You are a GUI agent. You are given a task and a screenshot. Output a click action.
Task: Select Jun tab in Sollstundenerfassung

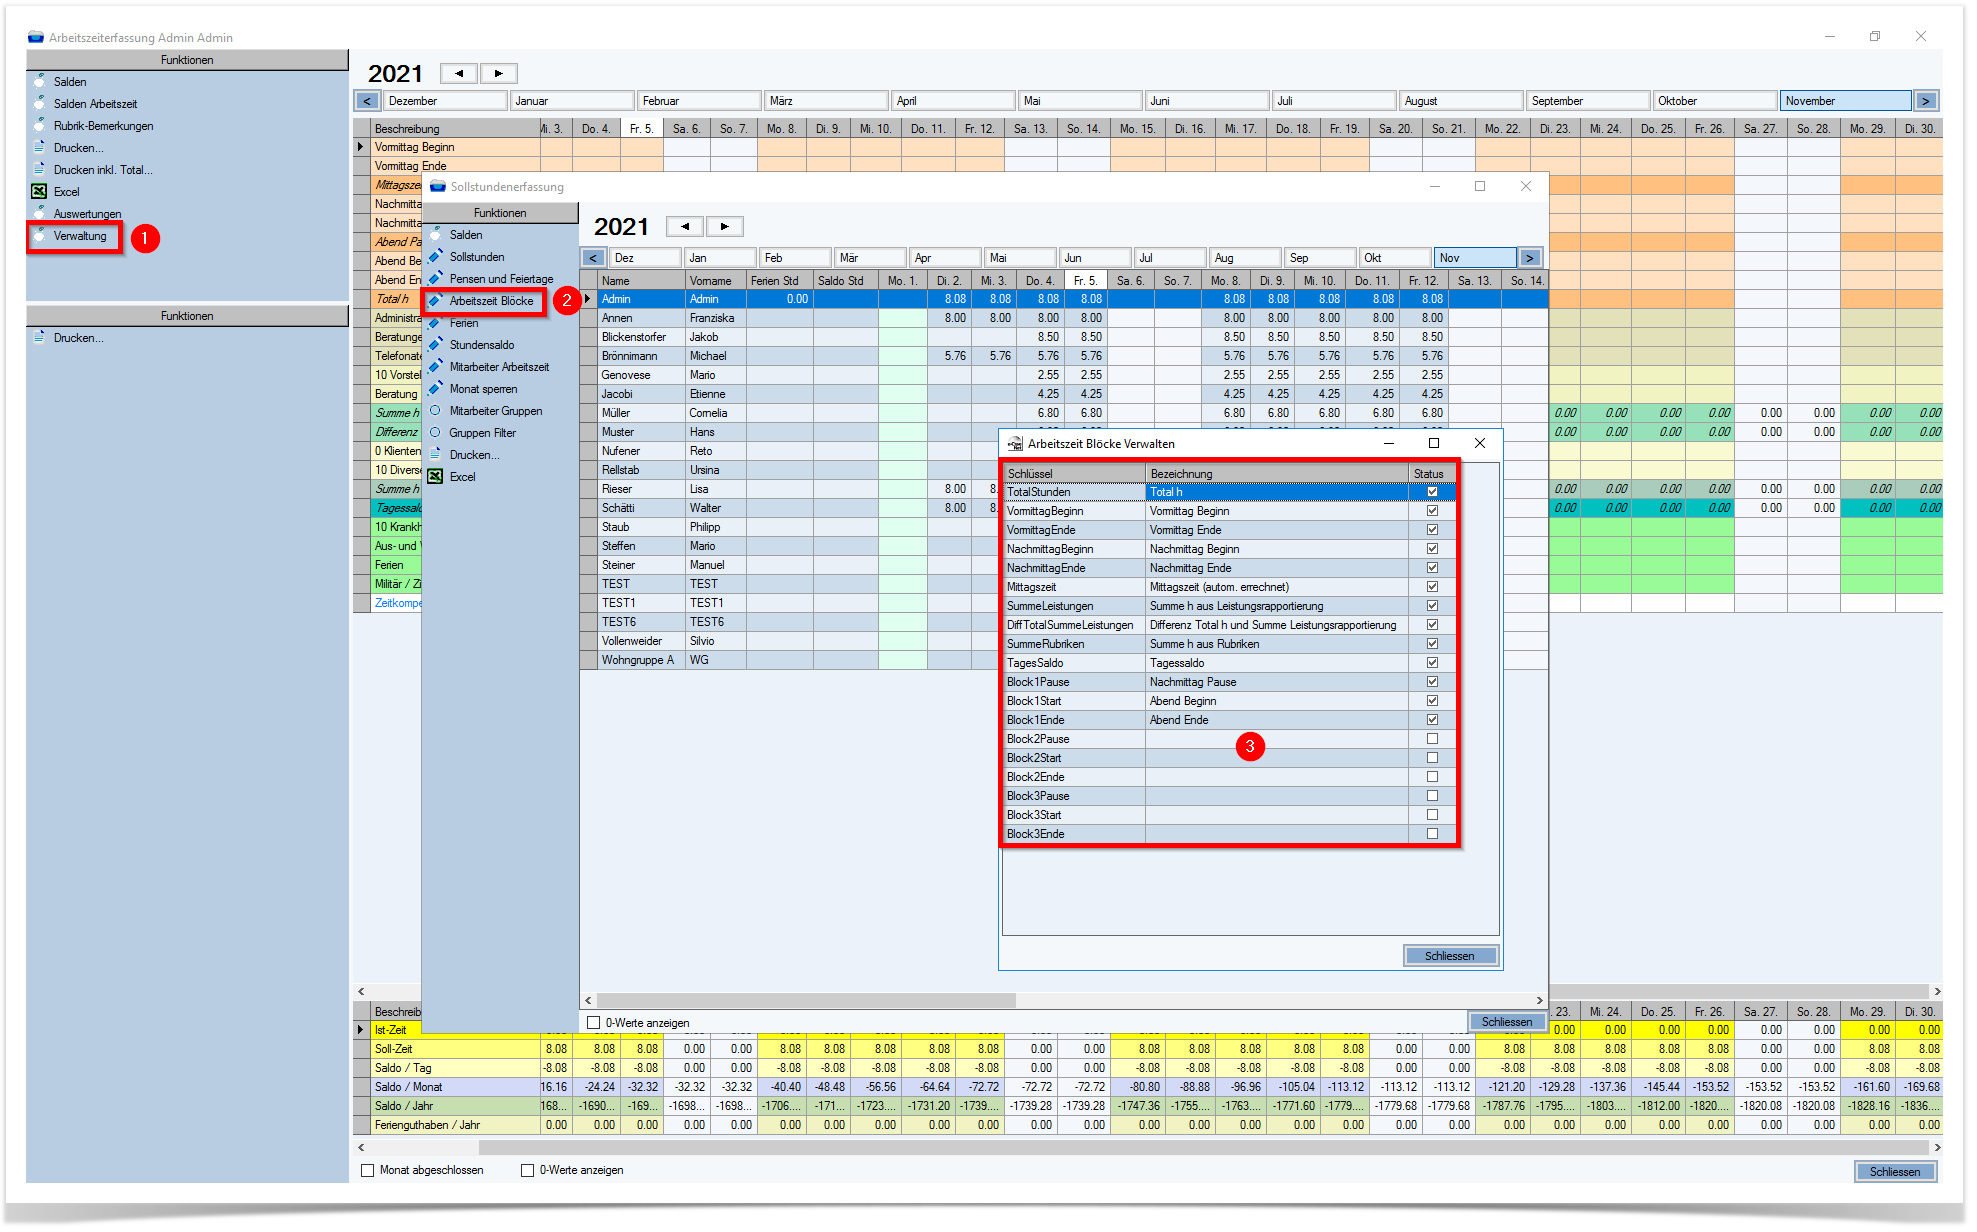pos(1095,258)
